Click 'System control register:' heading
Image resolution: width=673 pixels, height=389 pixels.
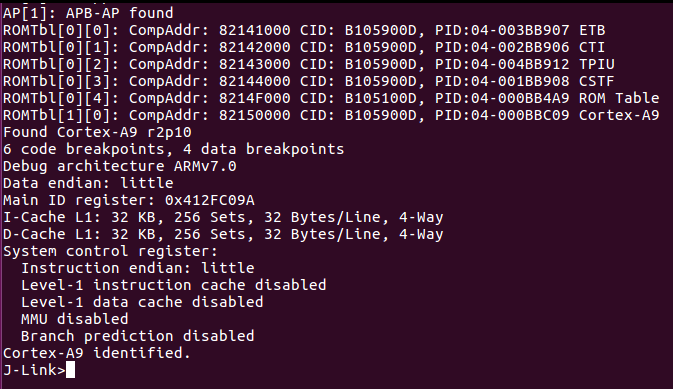click(x=110, y=251)
